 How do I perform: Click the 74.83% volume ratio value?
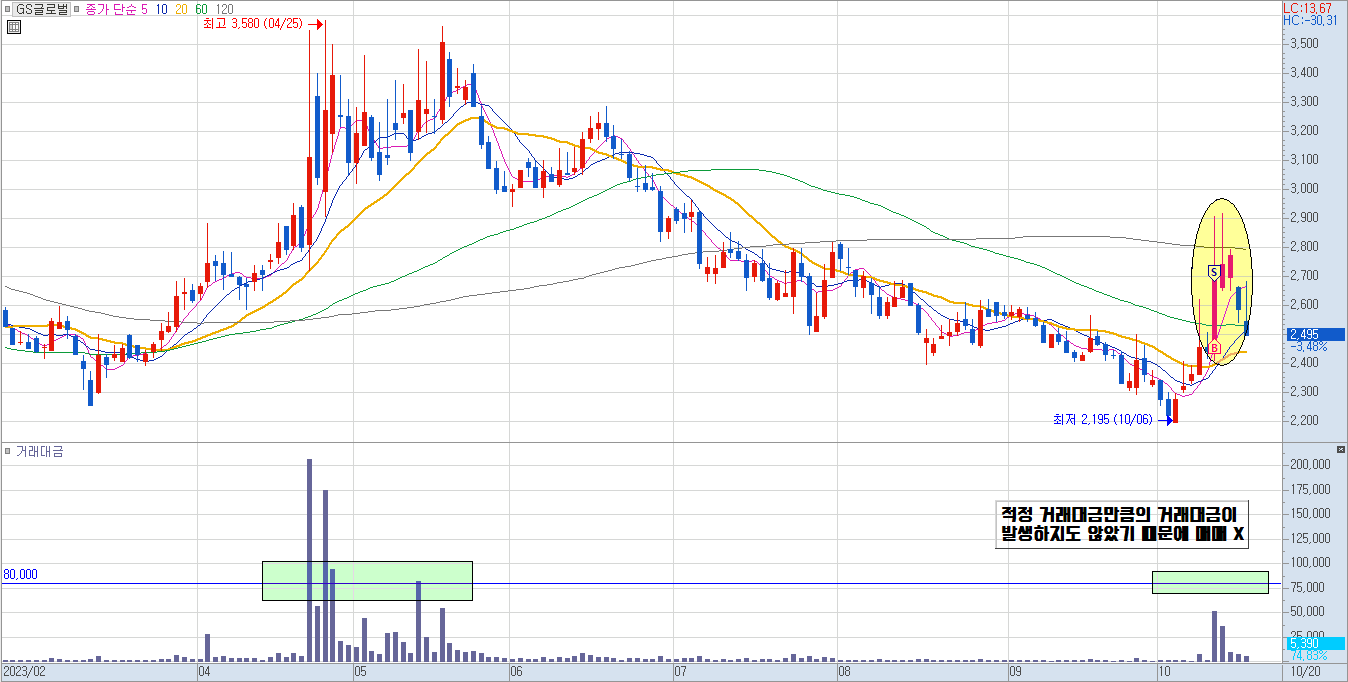pos(1308,655)
